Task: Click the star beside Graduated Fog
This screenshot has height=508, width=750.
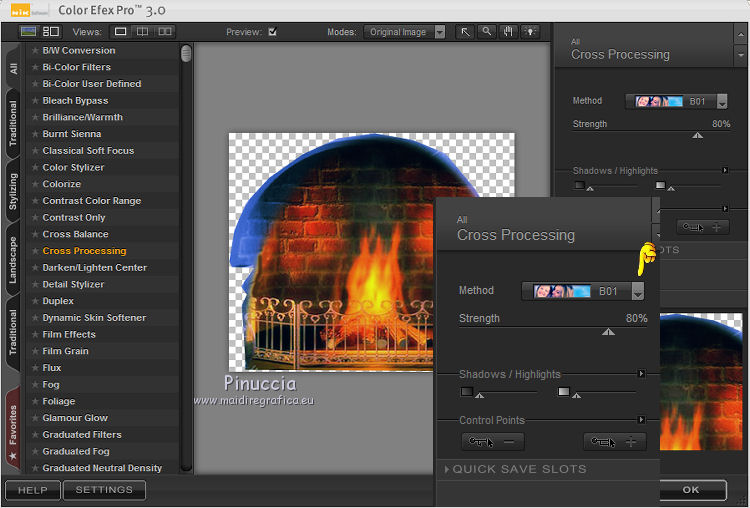Action: click(35, 452)
